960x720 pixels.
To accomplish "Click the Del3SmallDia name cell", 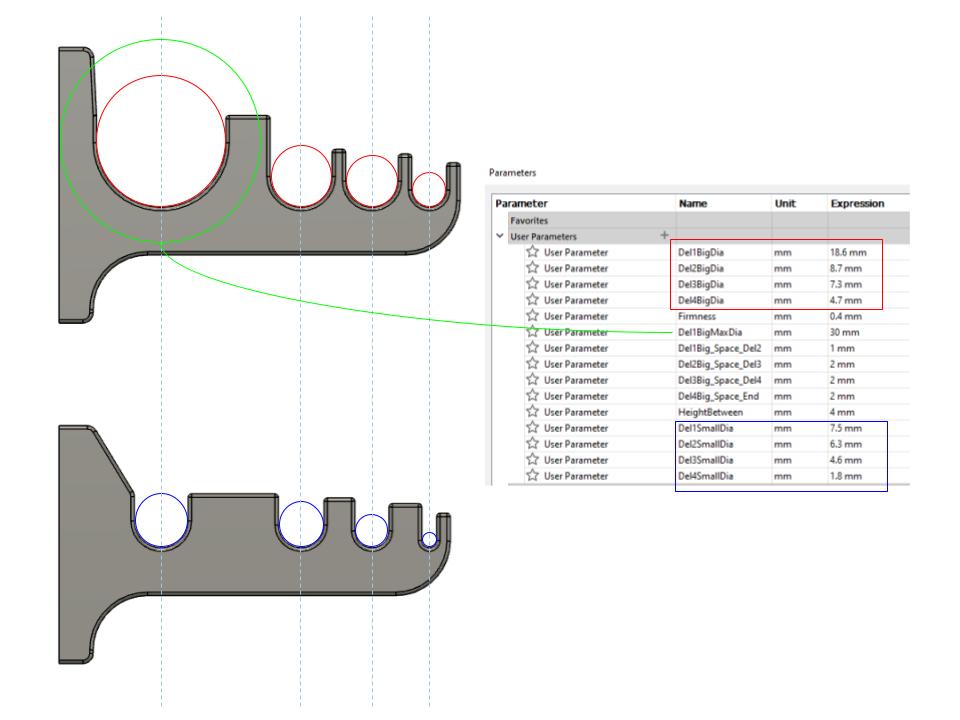I will point(705,460).
